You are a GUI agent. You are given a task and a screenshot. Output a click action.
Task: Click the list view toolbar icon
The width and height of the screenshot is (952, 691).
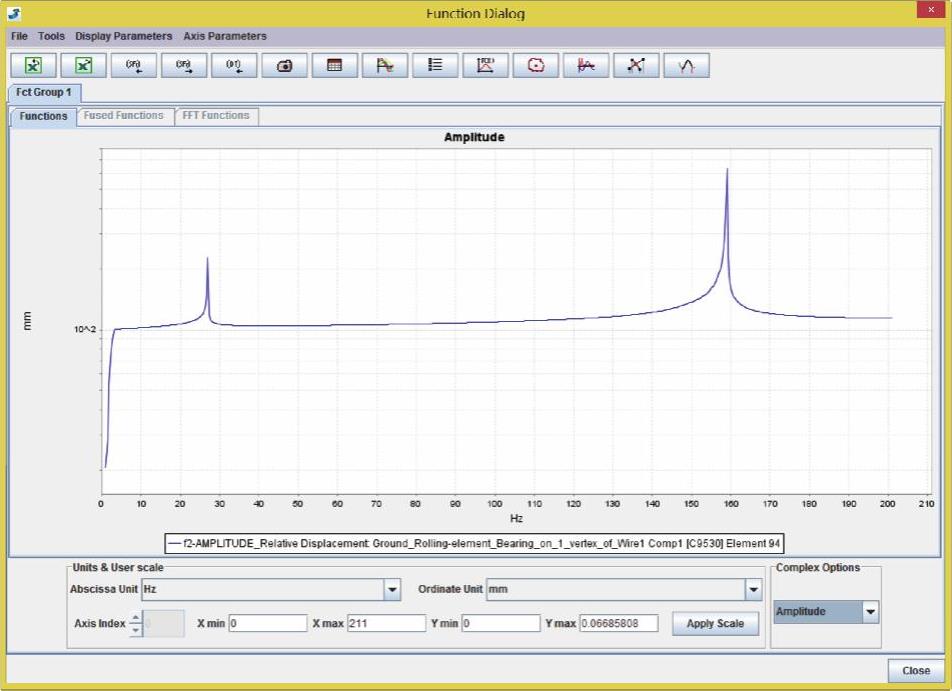pyautogui.click(x=435, y=65)
